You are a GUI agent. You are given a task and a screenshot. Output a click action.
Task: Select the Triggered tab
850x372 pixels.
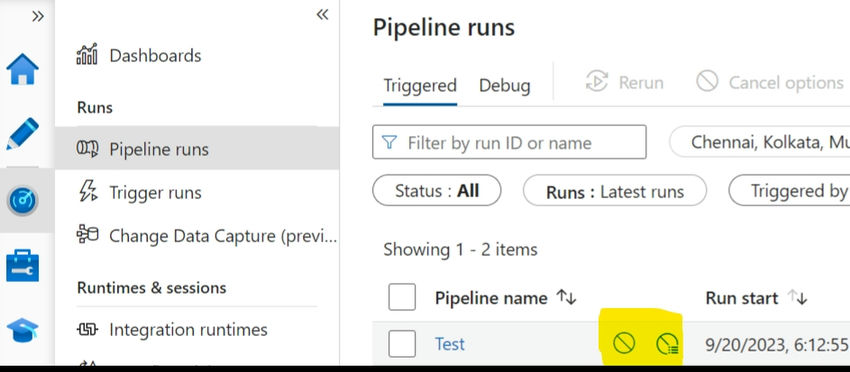420,85
